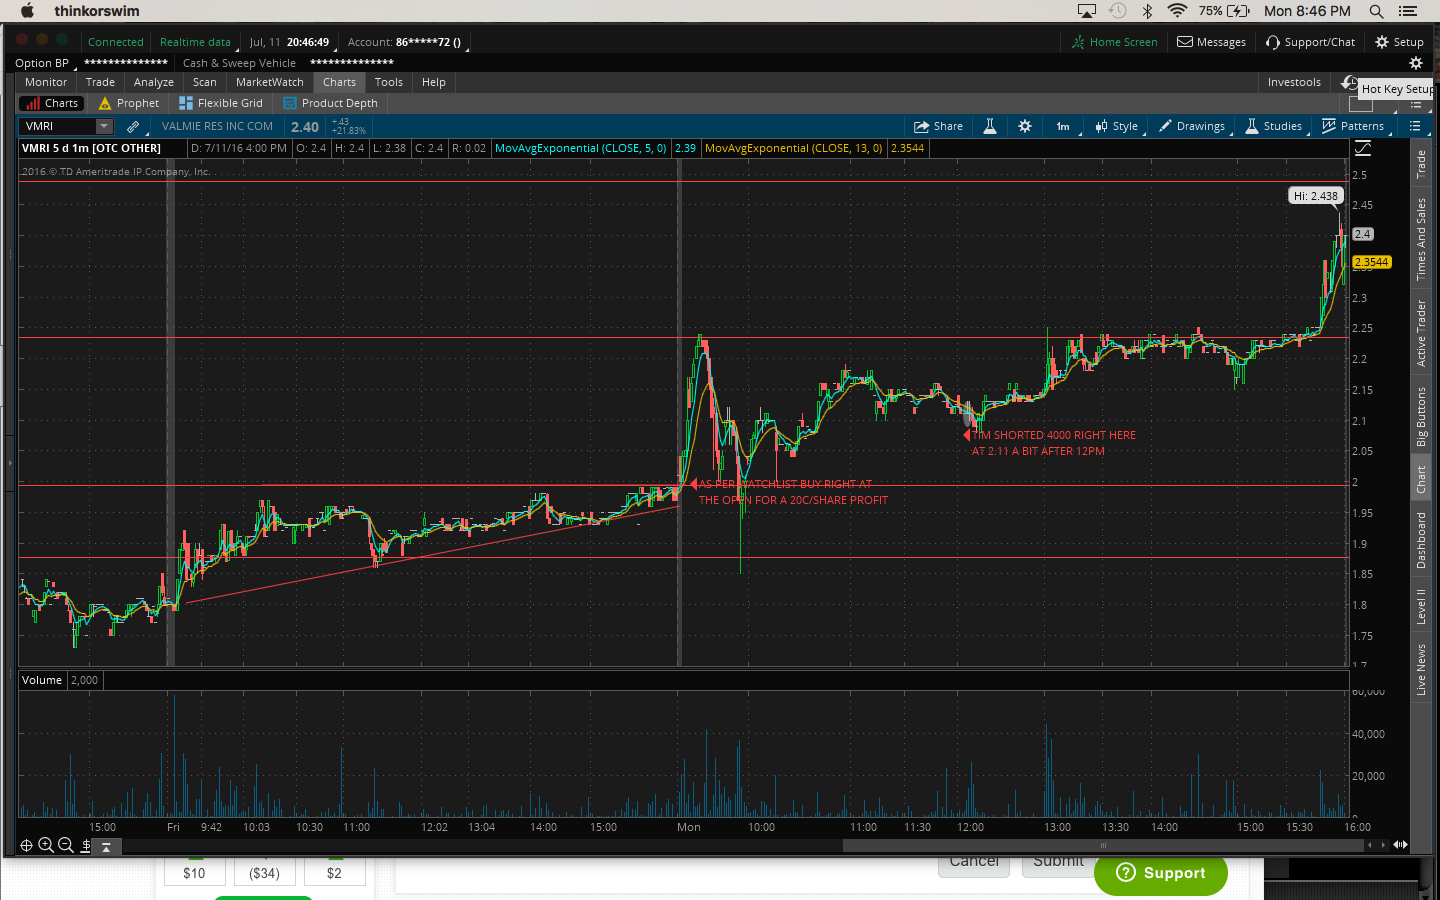Click the flask icon beside Share
This screenshot has height=900, width=1440.
coord(989,126)
